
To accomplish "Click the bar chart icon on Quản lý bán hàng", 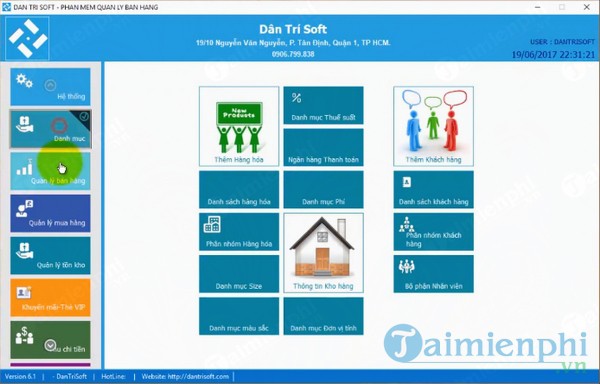I will tap(24, 167).
